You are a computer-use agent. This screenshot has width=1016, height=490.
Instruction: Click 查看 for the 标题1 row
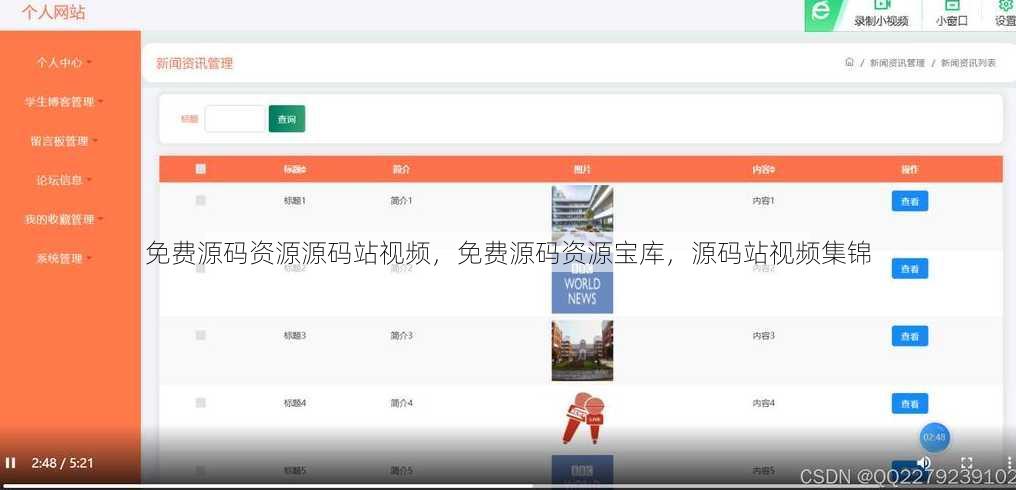coord(910,201)
